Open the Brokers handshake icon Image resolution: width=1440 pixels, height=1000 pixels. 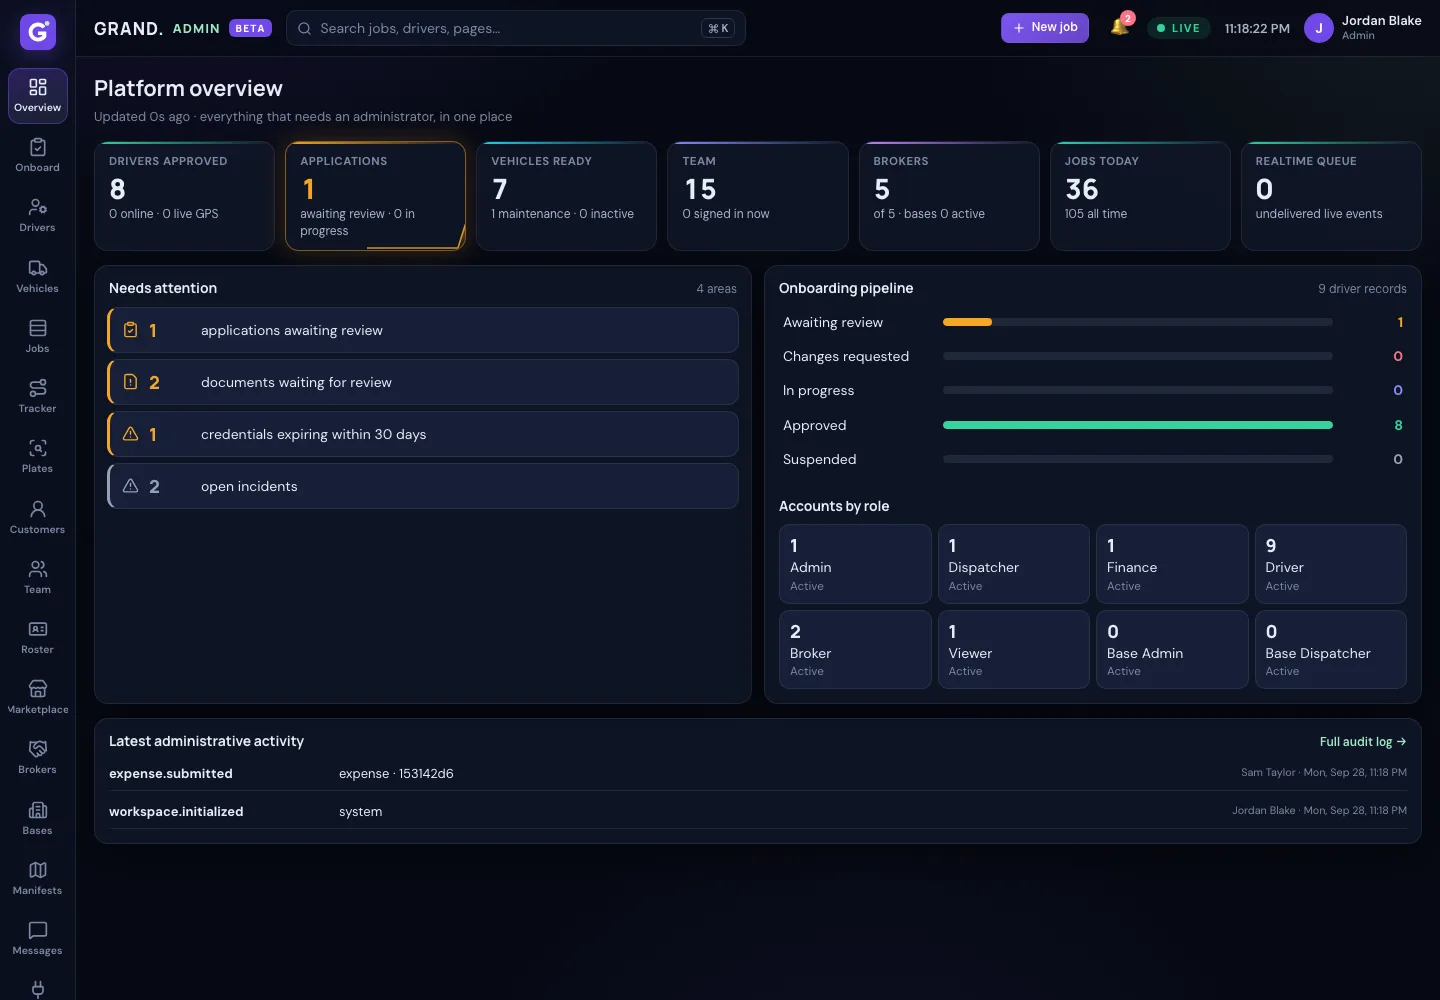point(38,758)
